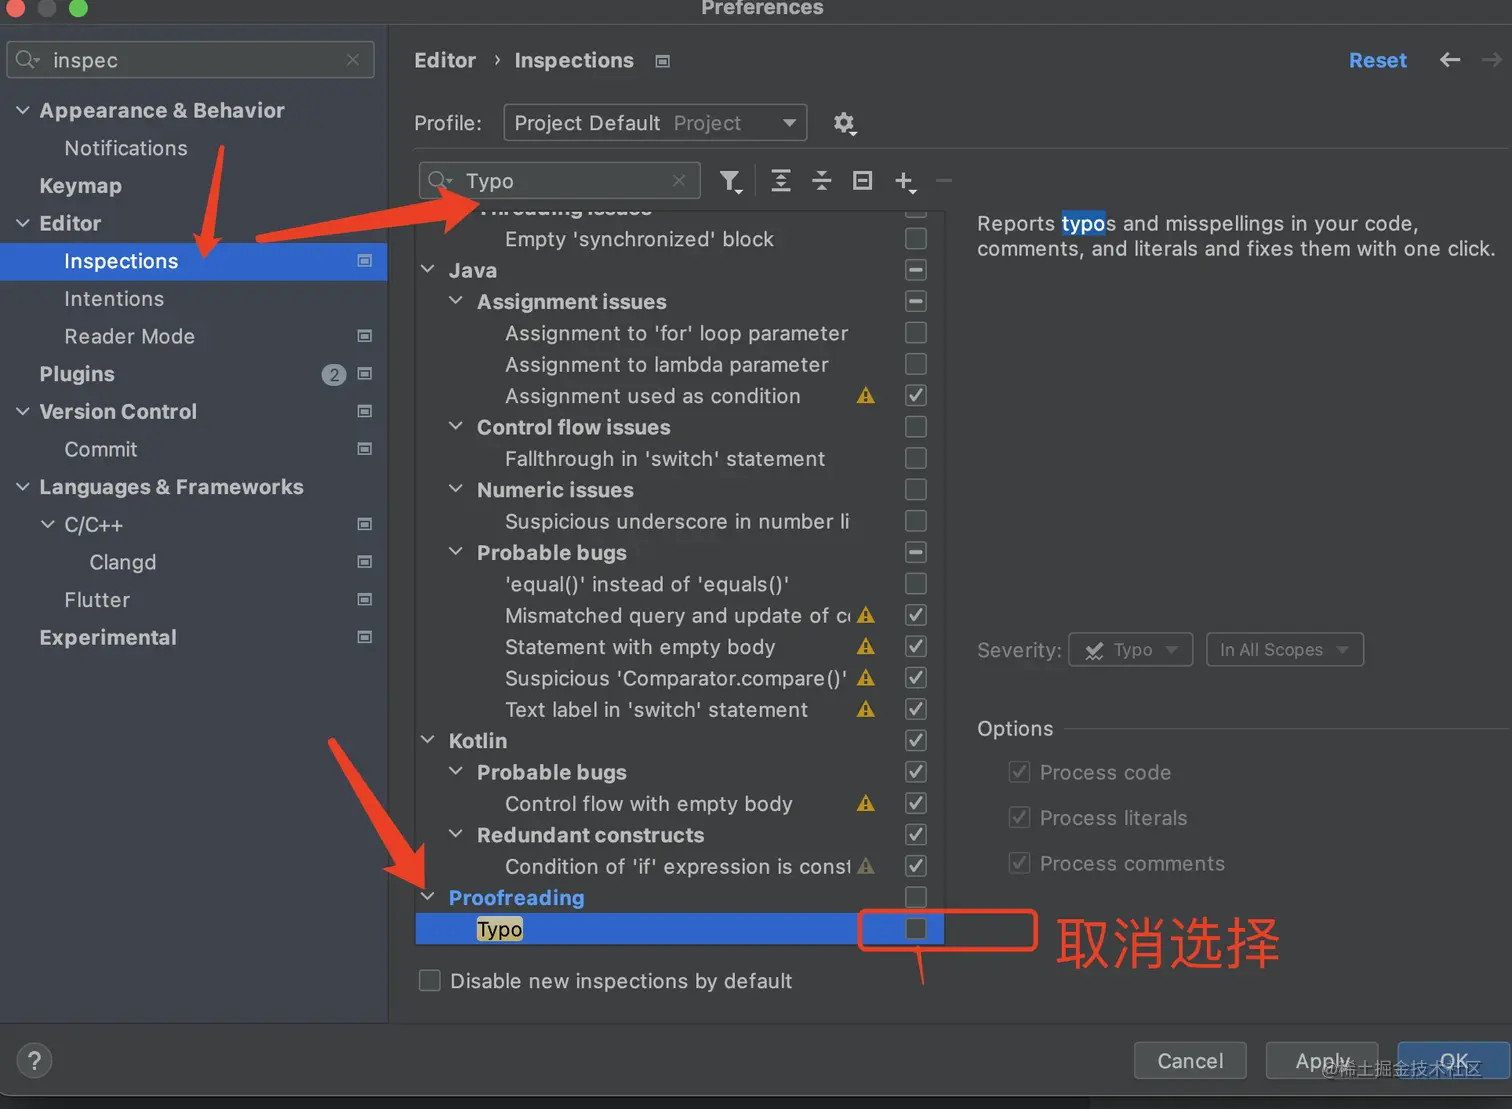Image resolution: width=1512 pixels, height=1109 pixels.
Task: Click the Cancel button
Action: coord(1190,1061)
